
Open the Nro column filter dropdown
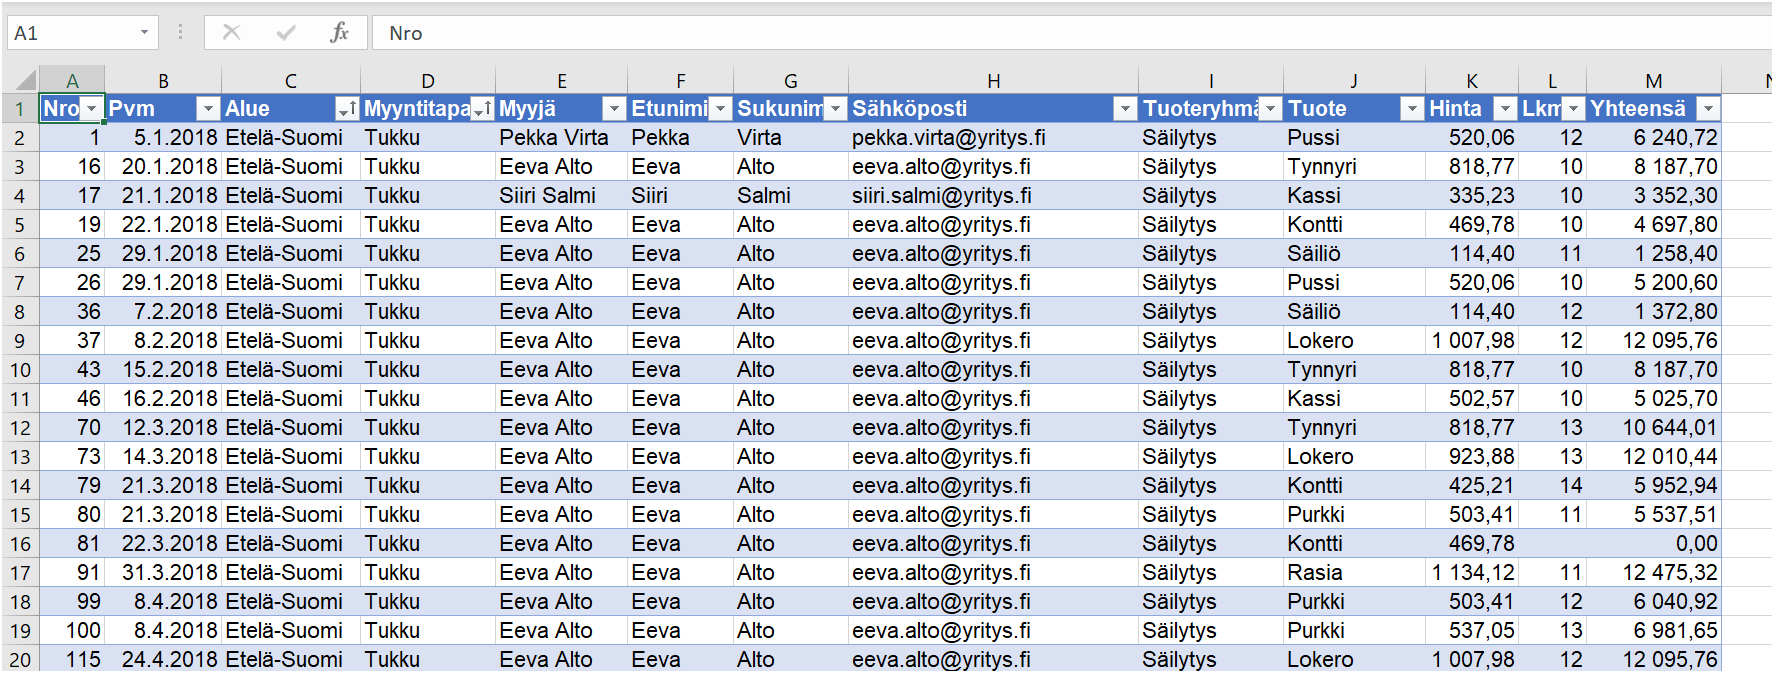[92, 109]
